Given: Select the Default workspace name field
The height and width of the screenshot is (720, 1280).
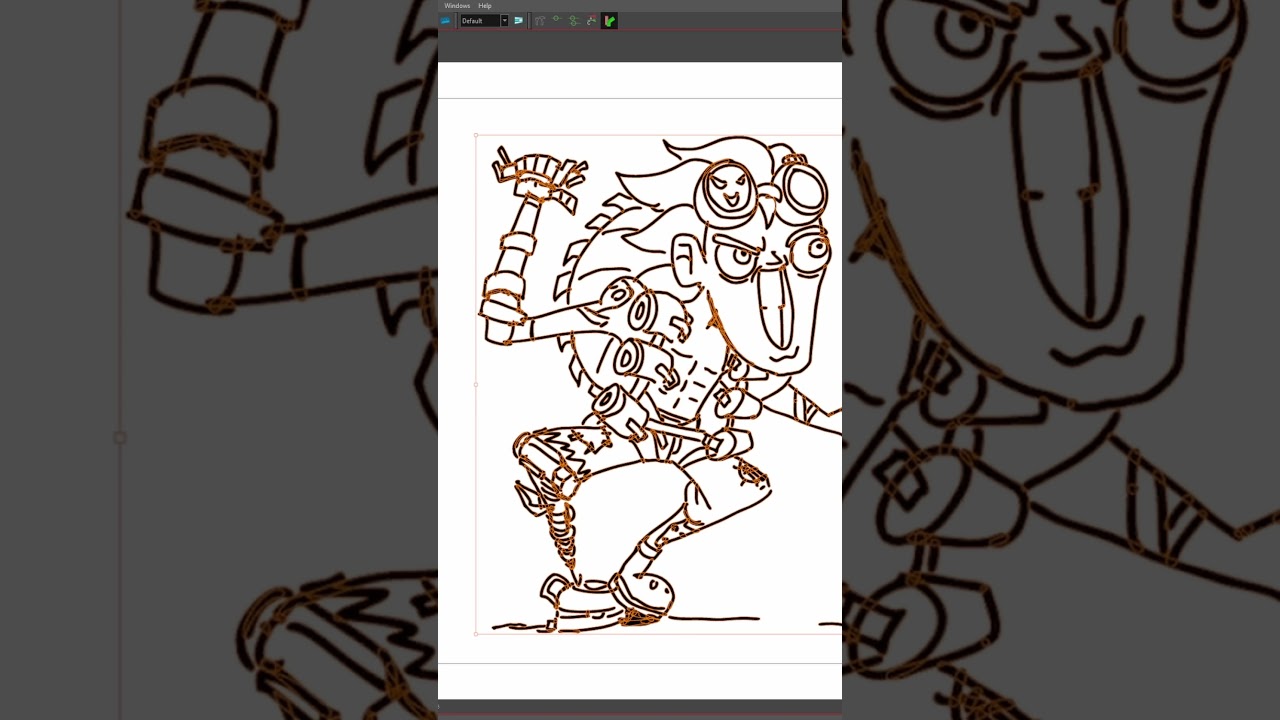Looking at the screenshot, I should coord(480,20).
